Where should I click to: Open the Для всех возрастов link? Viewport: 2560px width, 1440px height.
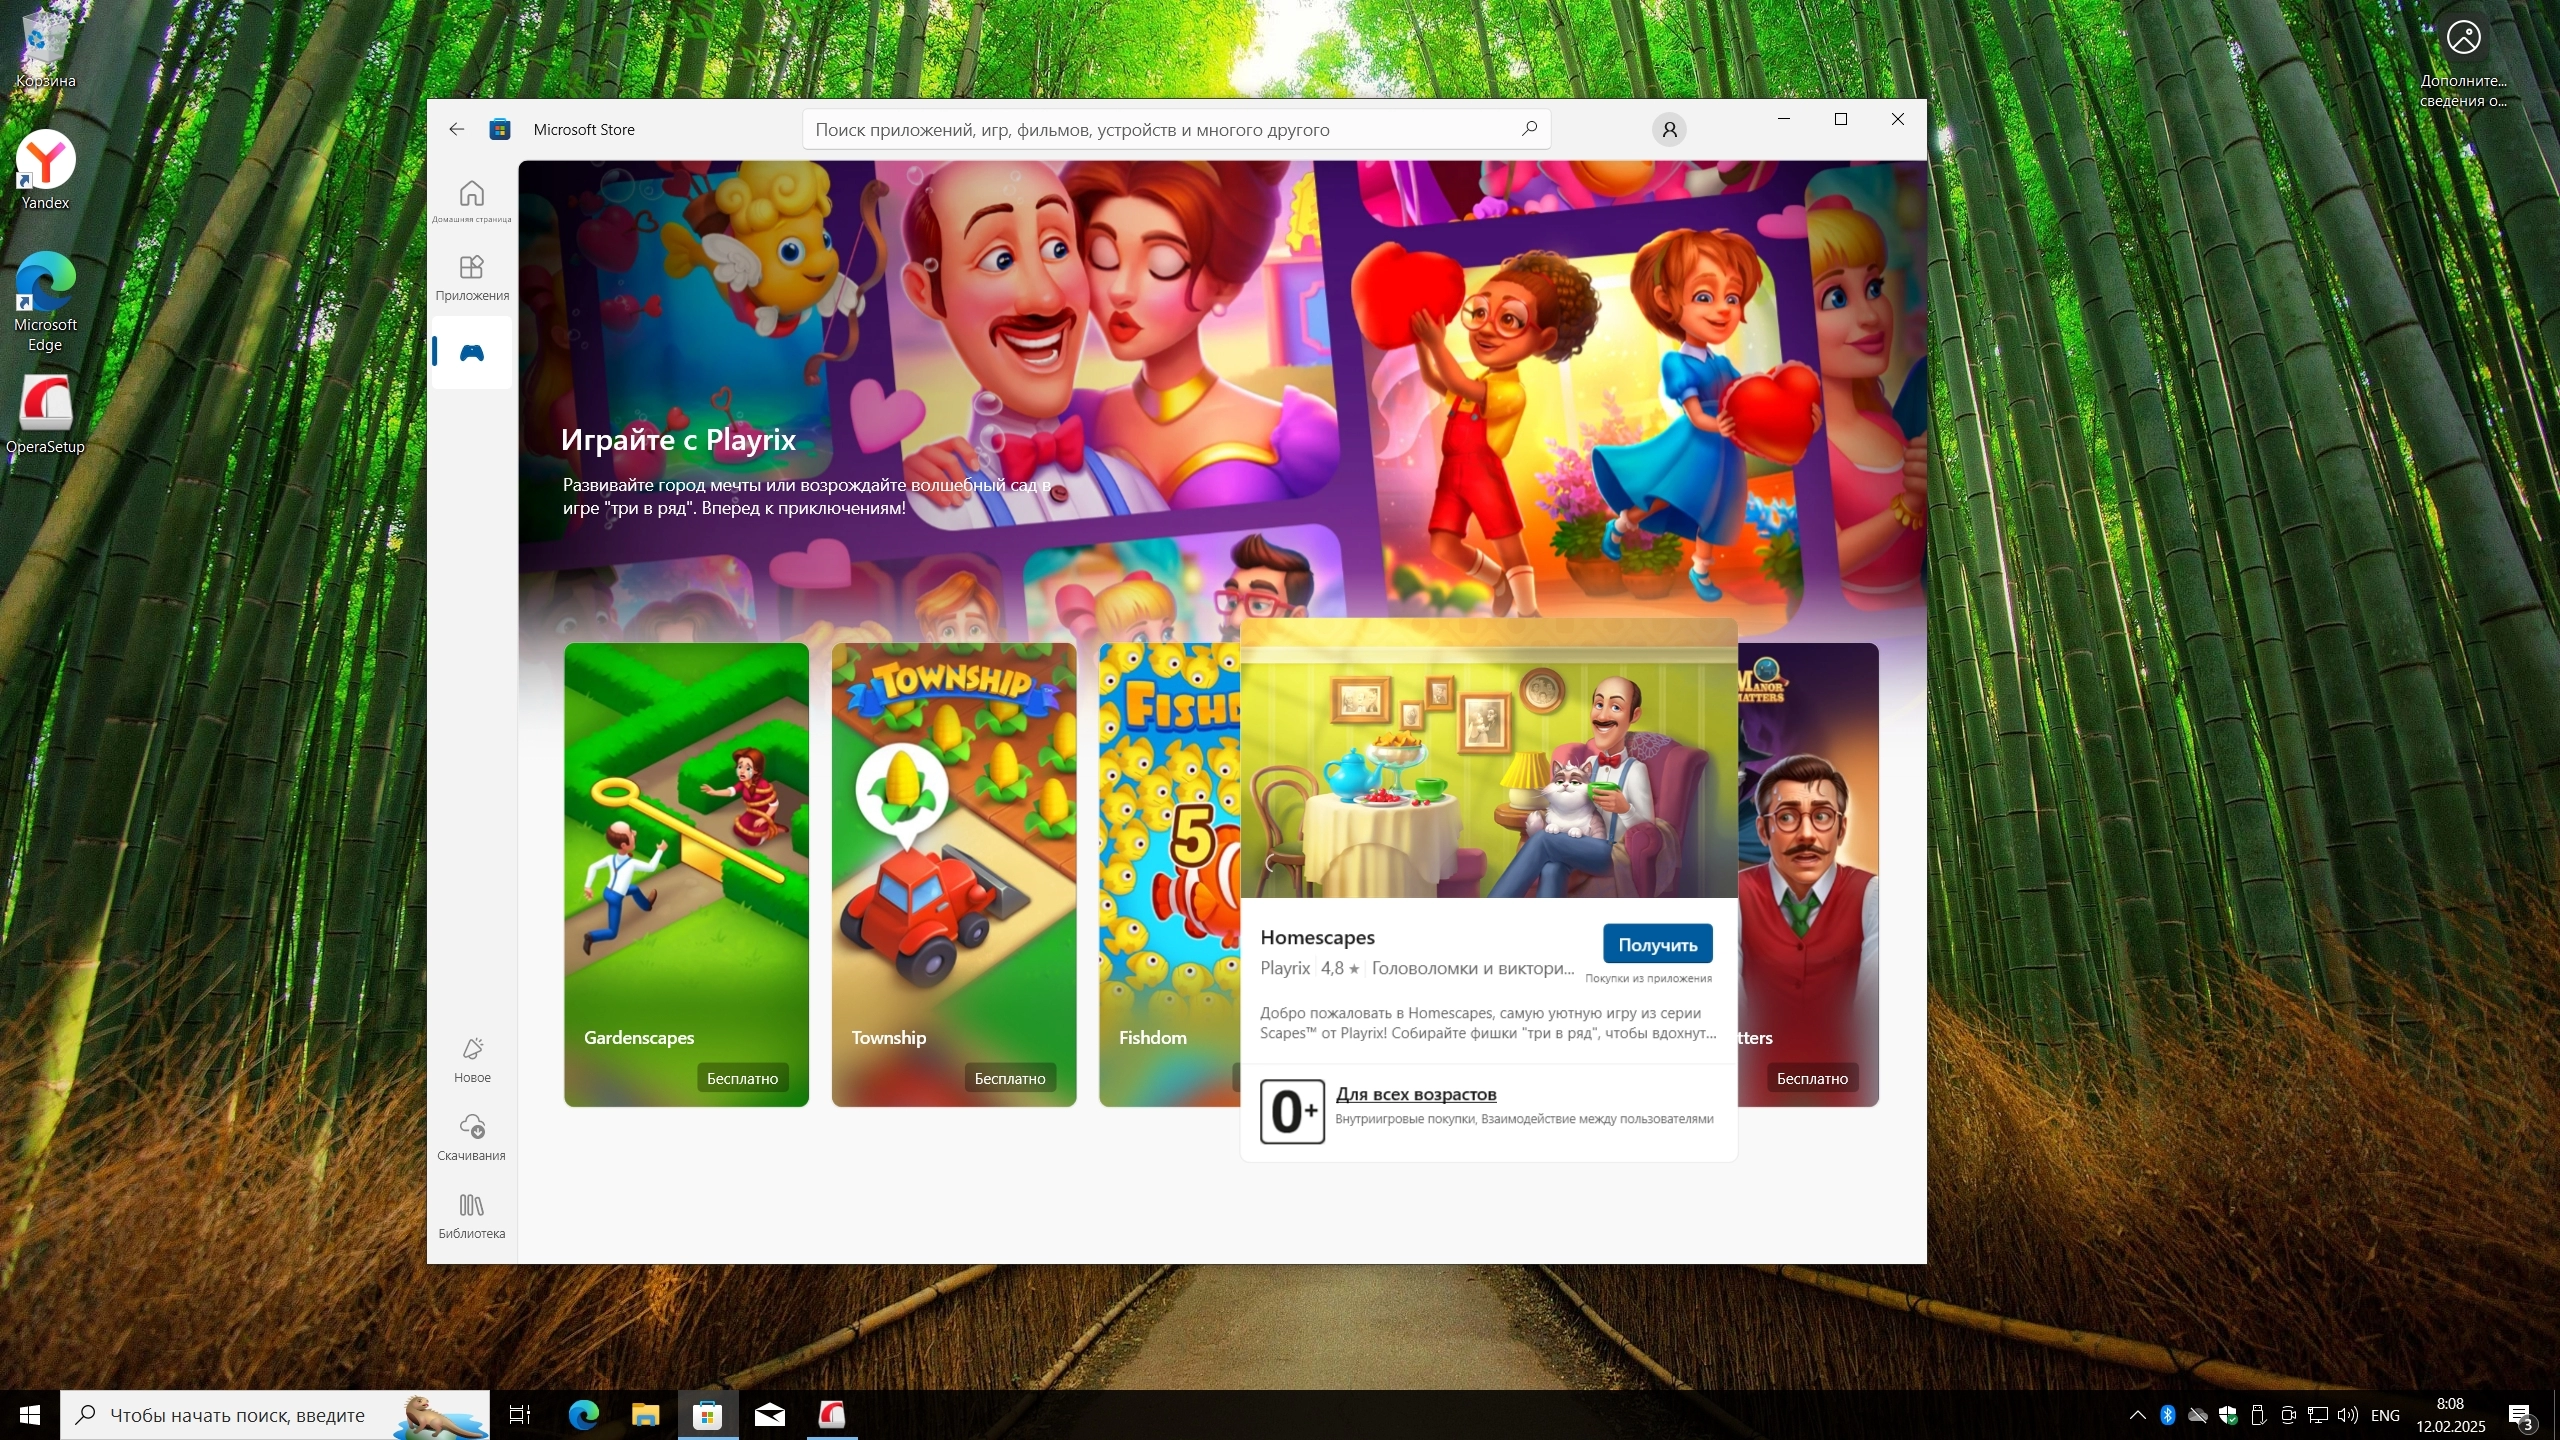coord(1415,1094)
